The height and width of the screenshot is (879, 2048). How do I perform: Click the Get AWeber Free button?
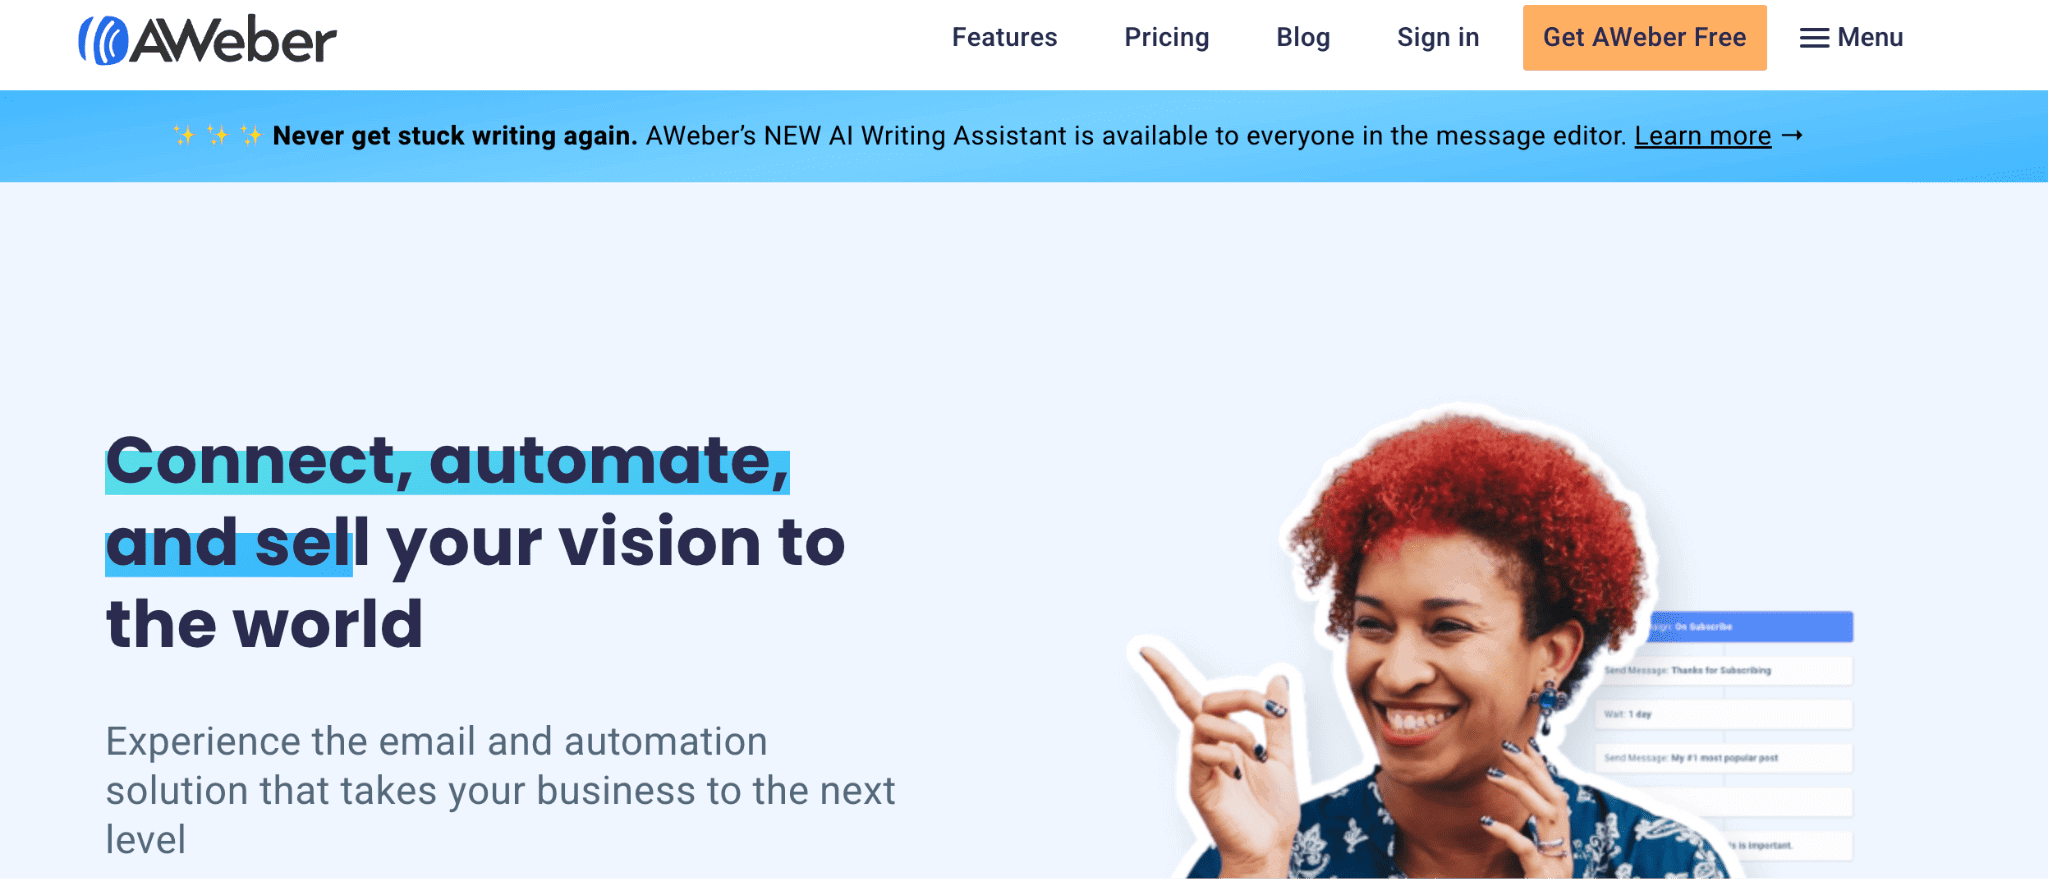tap(1644, 38)
